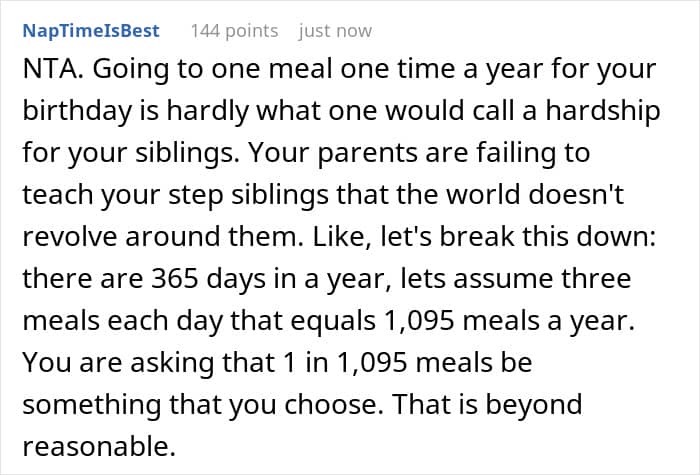
Task: Click the phrase 'meals each day'
Action: (x=122, y=321)
